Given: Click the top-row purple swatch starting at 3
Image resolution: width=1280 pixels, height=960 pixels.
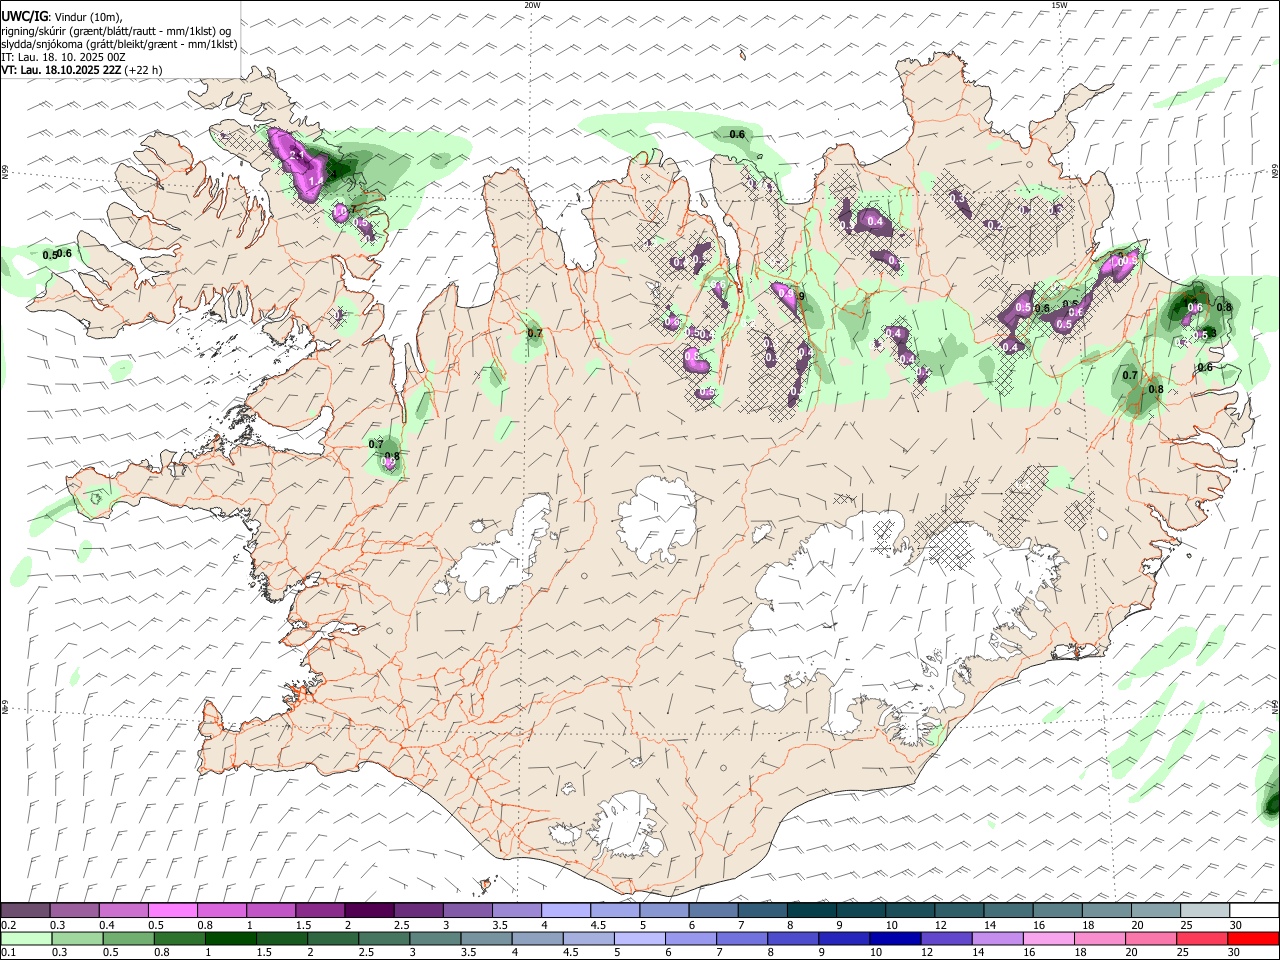Looking at the screenshot, I should 466,911.
